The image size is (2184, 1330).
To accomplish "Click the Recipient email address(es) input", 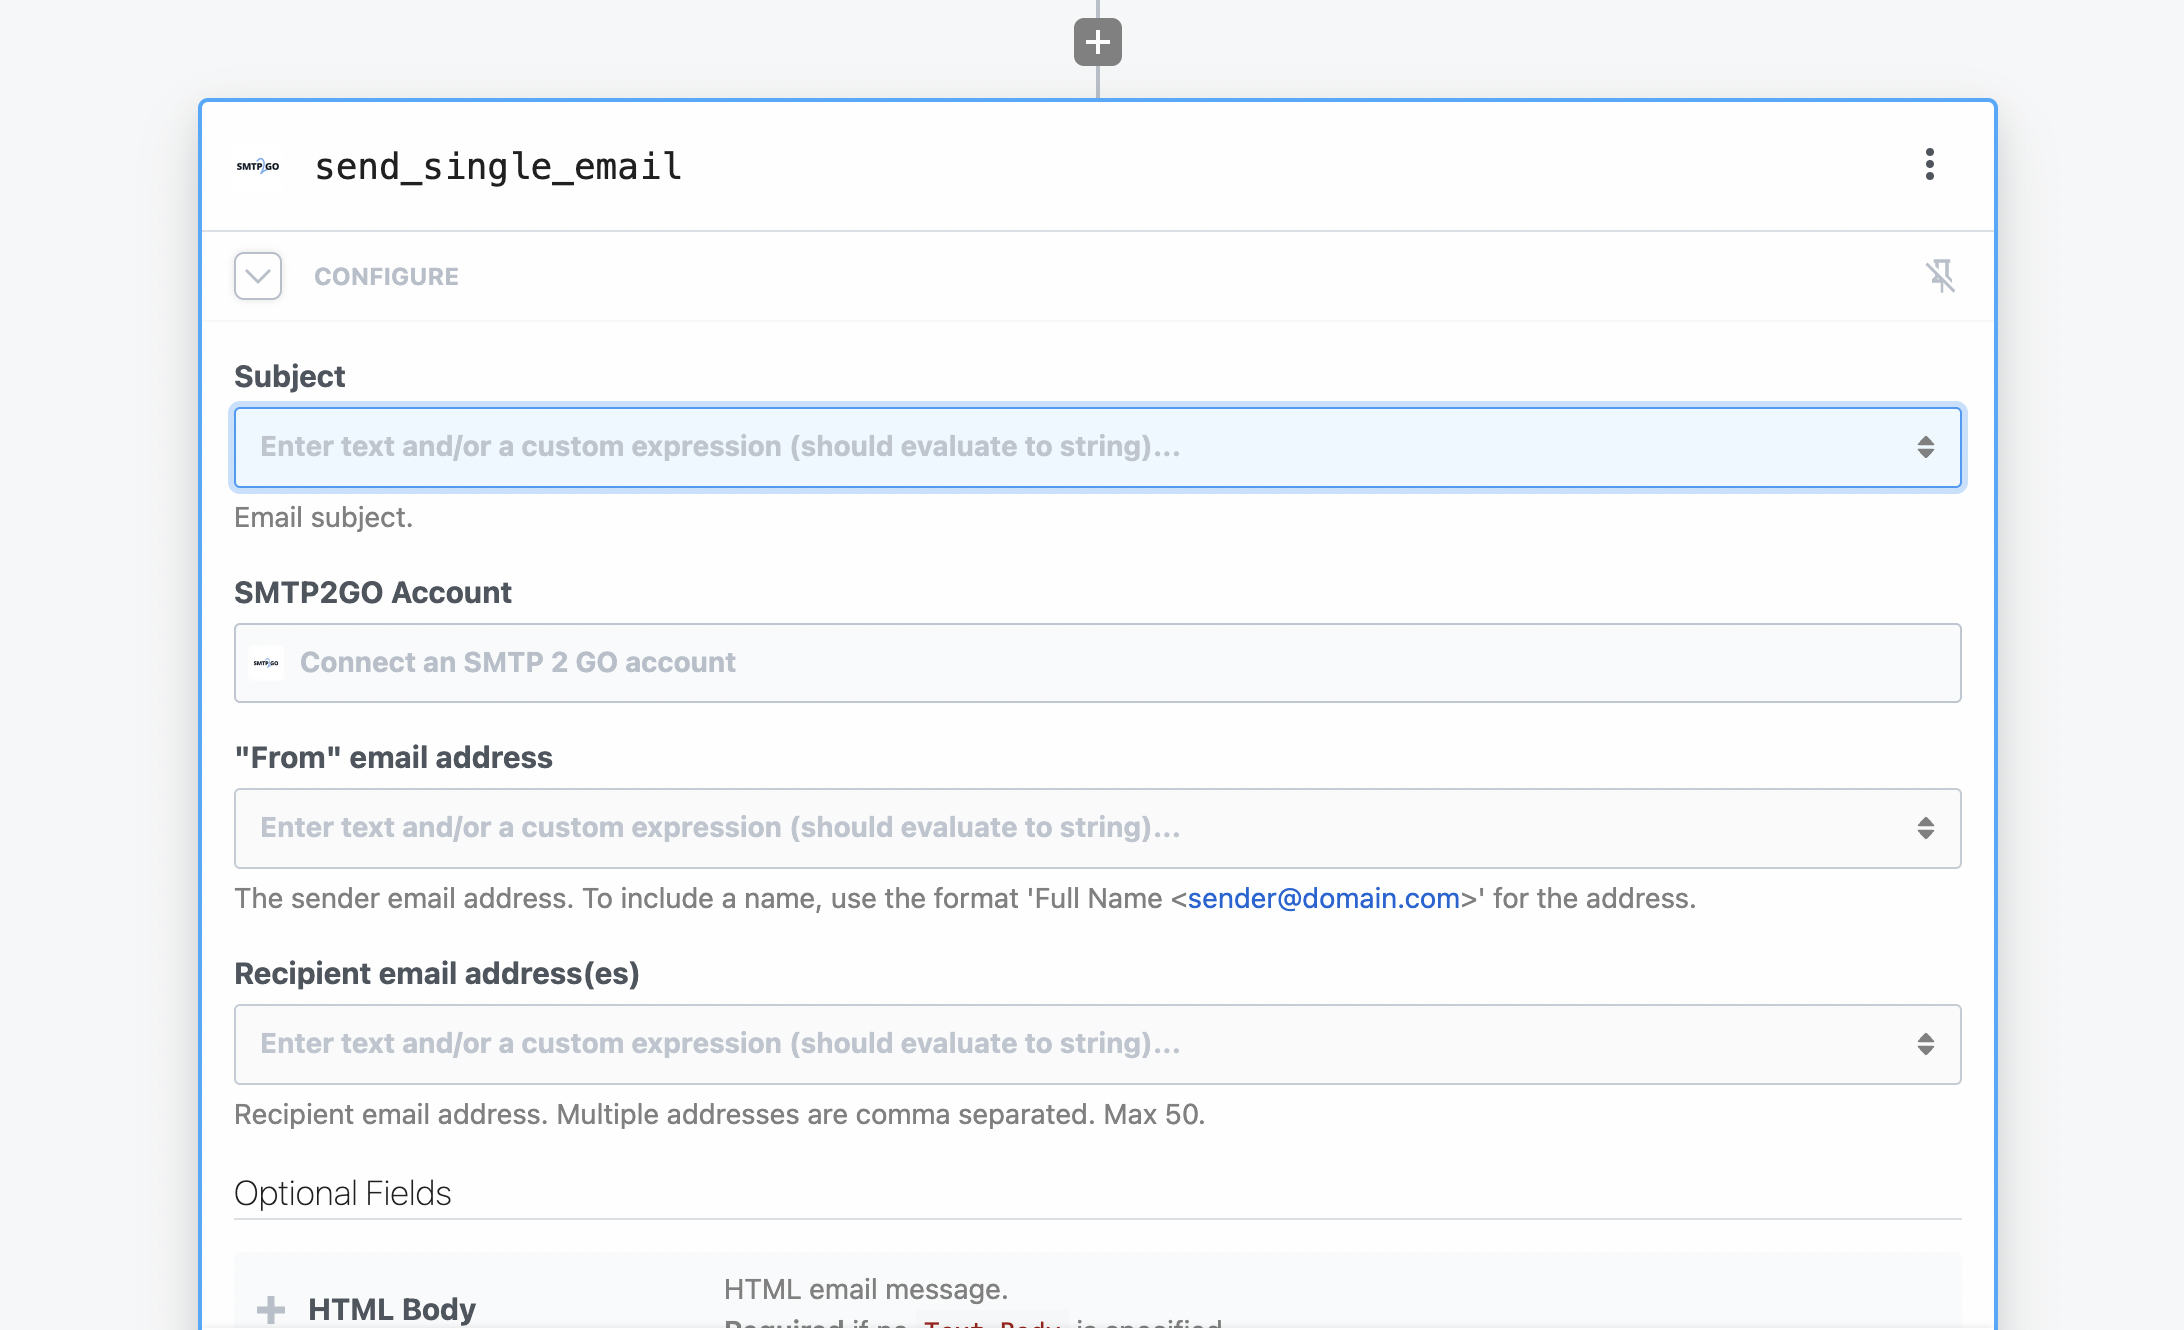I will [x=1070, y=1044].
